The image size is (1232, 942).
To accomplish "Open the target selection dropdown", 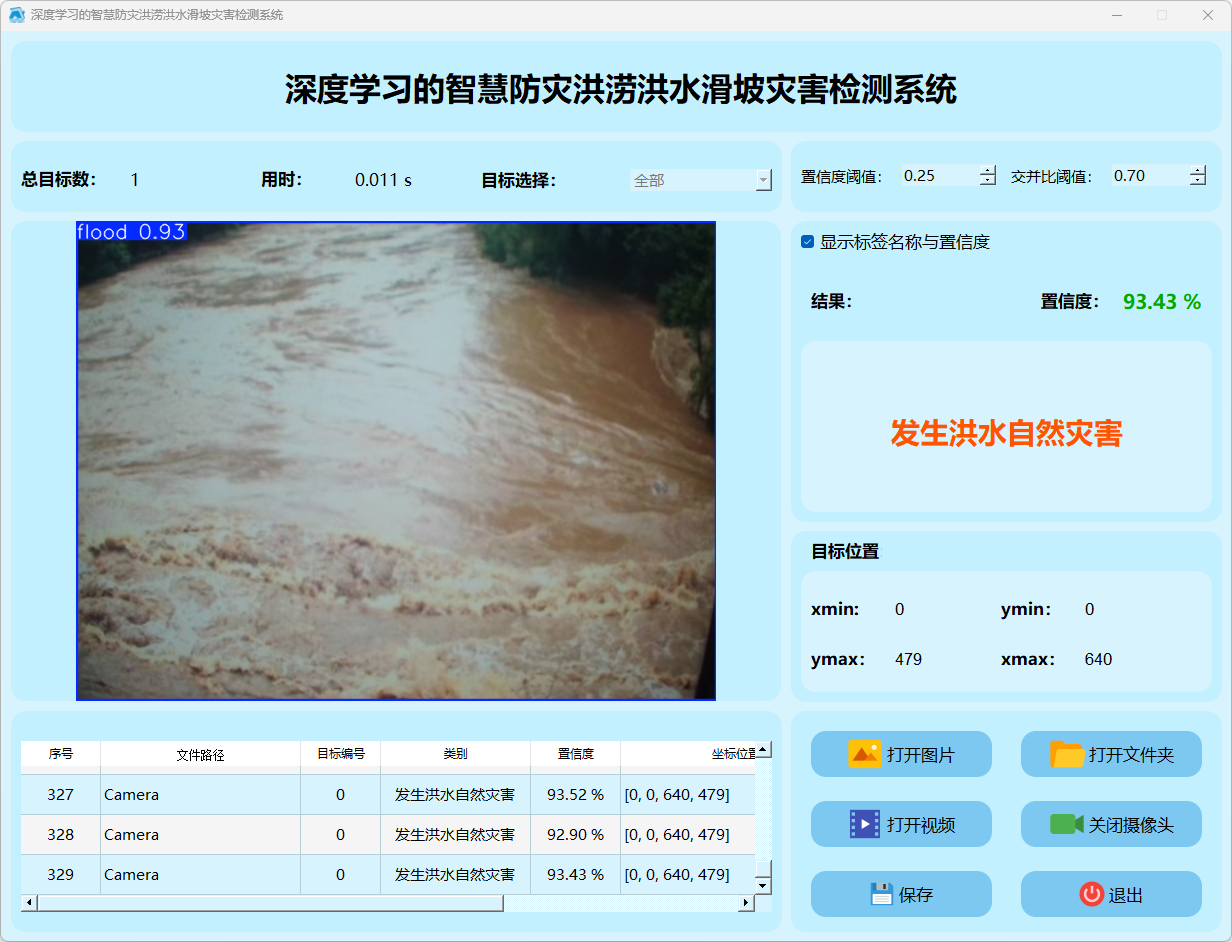I will pyautogui.click(x=763, y=181).
